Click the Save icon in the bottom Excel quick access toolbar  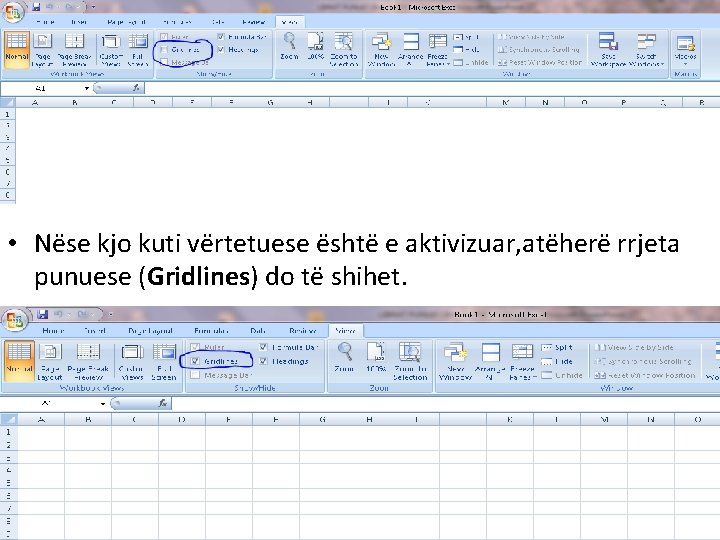click(x=43, y=314)
